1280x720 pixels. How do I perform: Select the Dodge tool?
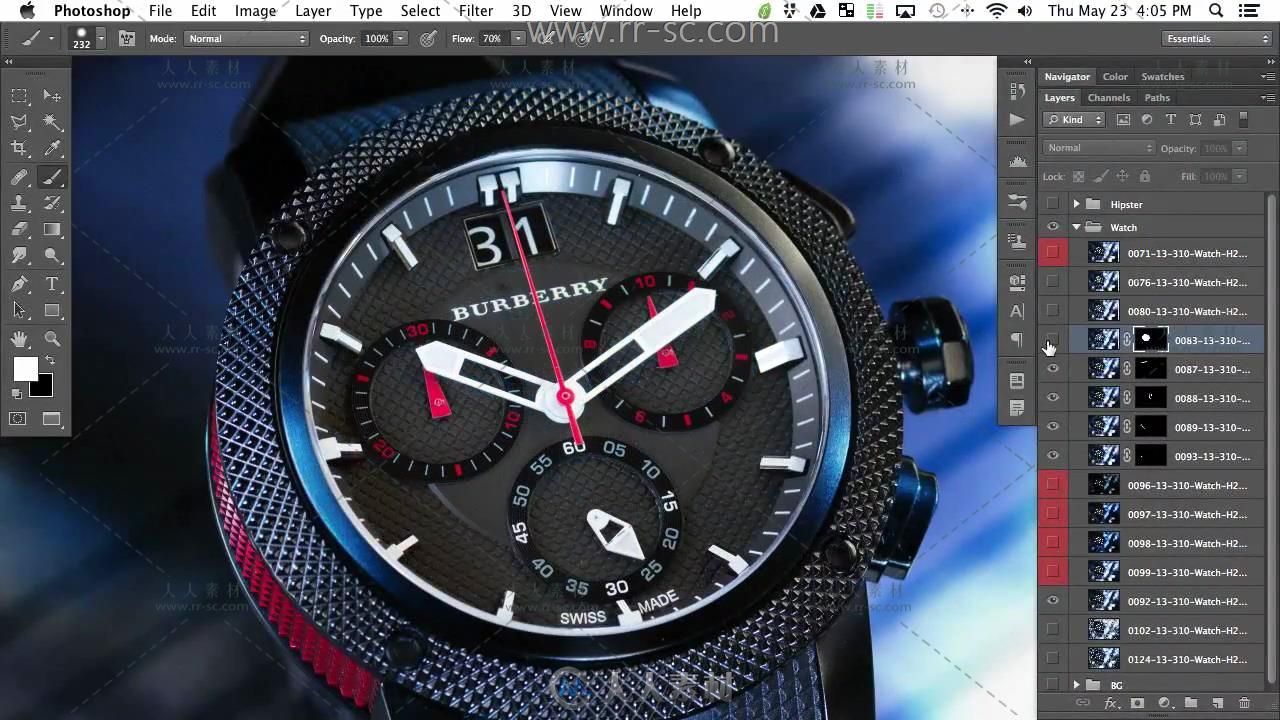[x=52, y=257]
